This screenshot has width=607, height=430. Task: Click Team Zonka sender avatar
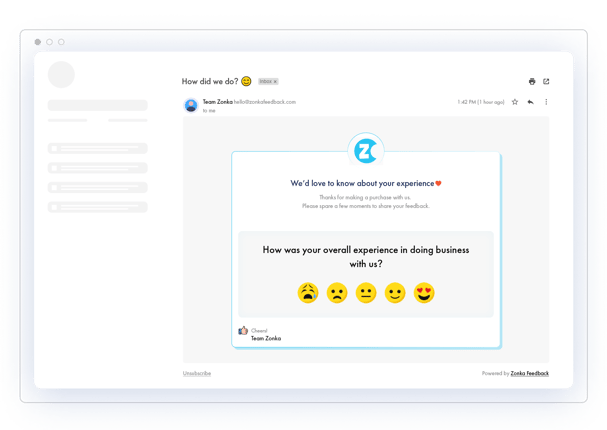coord(191,105)
